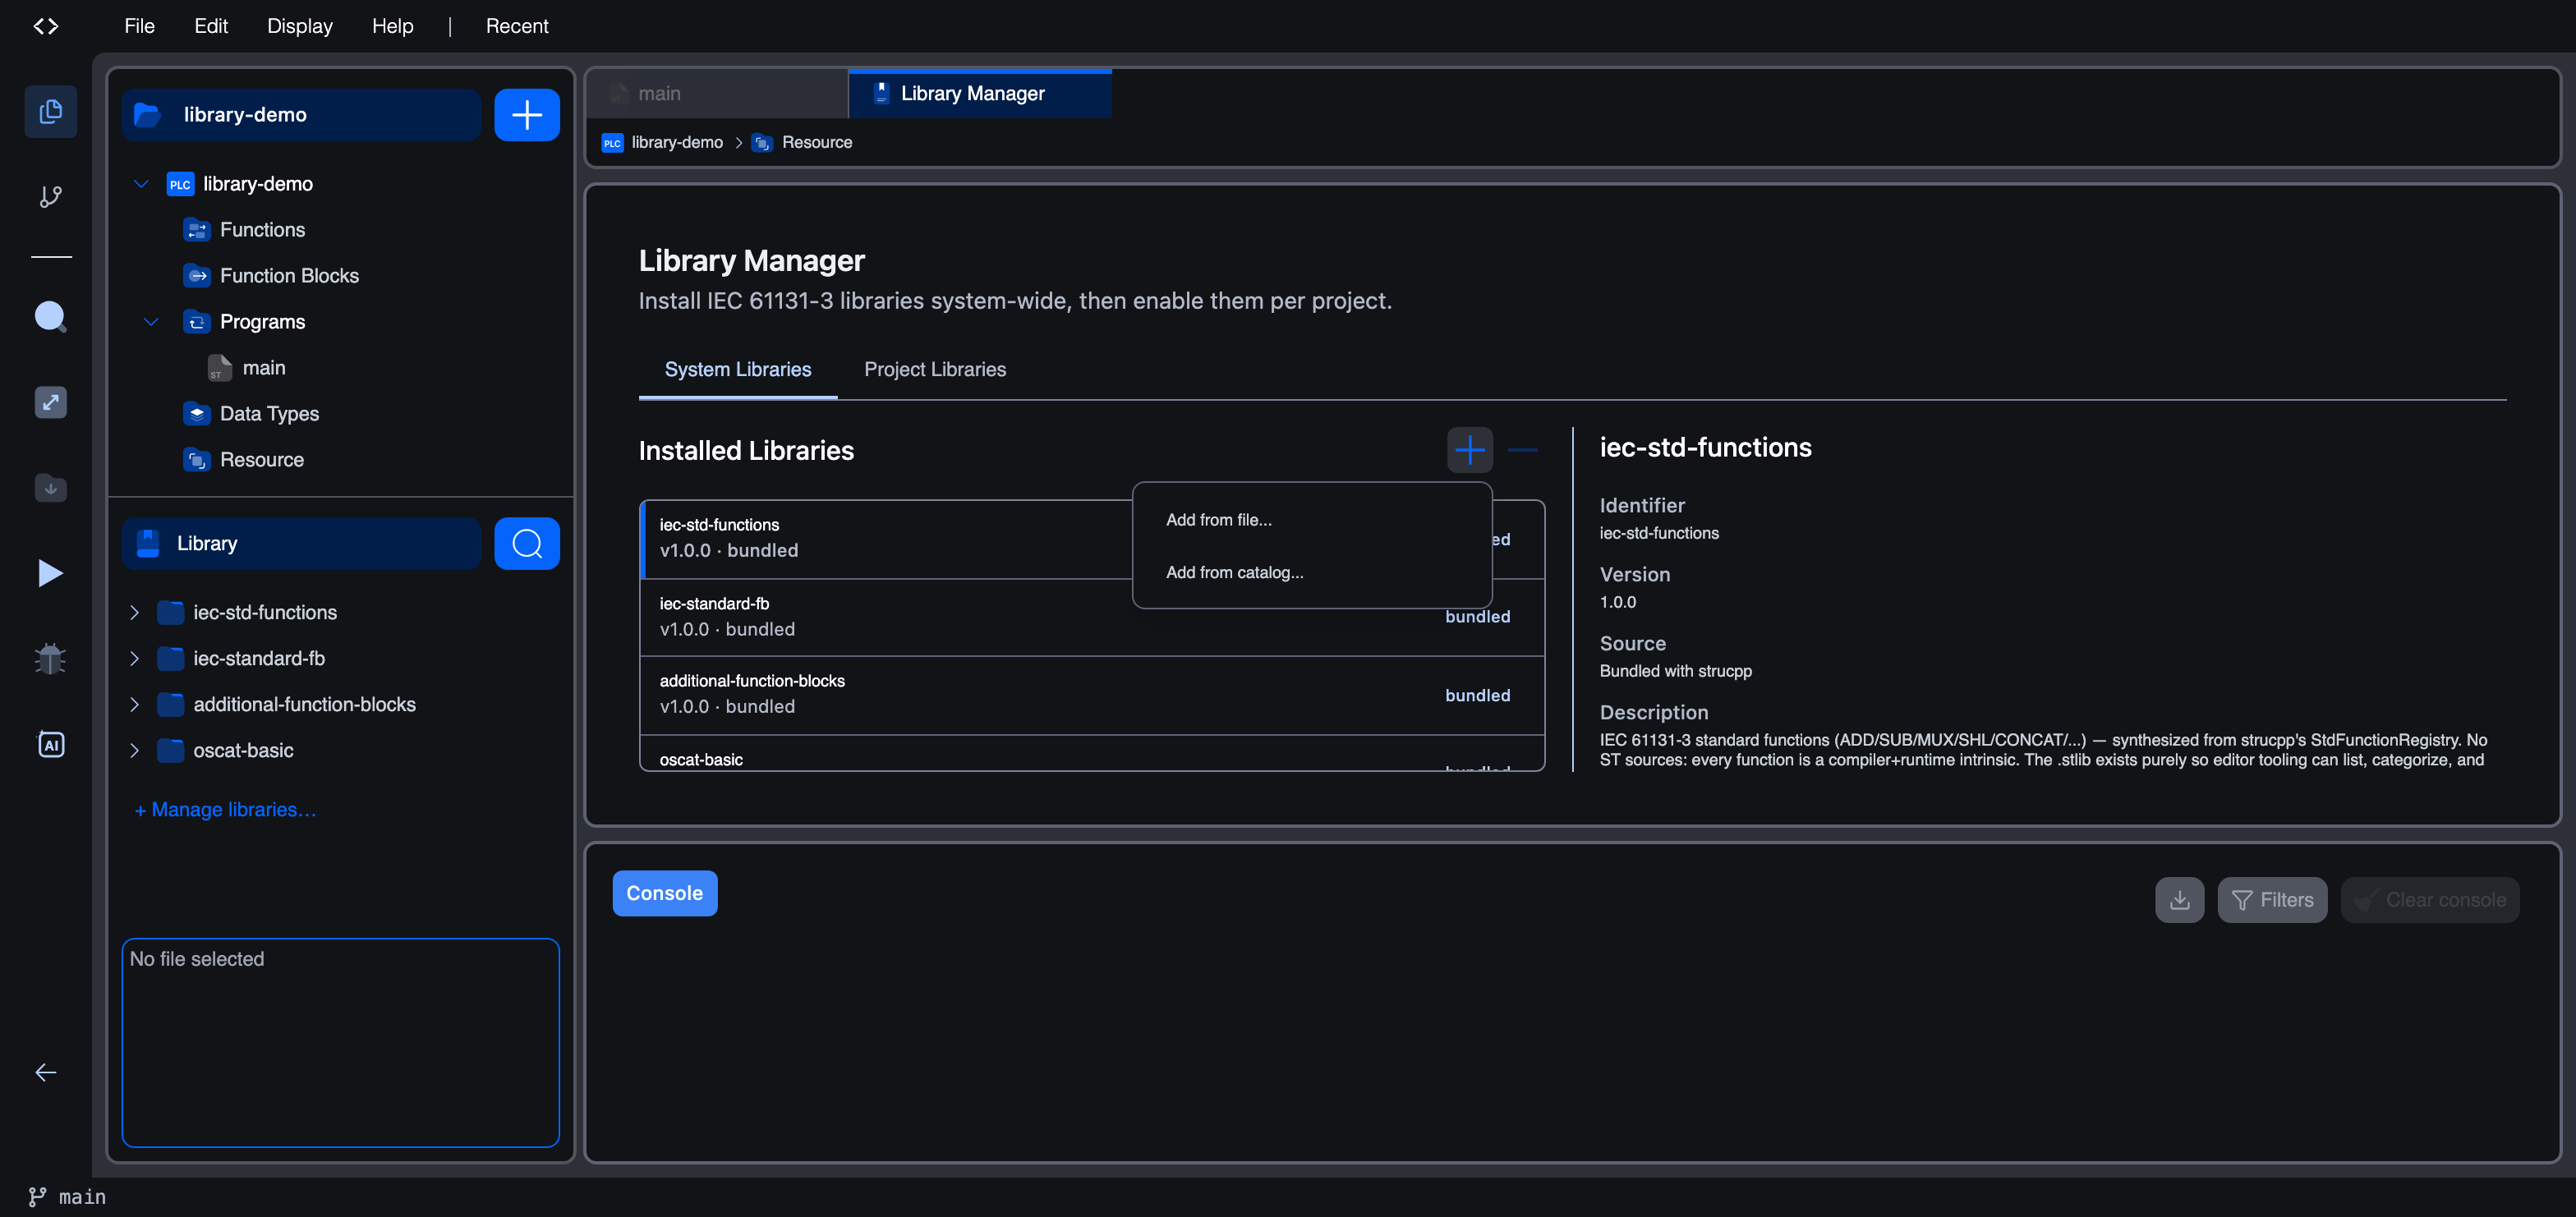
Task: Open the project explorer sidebar icon
Action: 50,111
